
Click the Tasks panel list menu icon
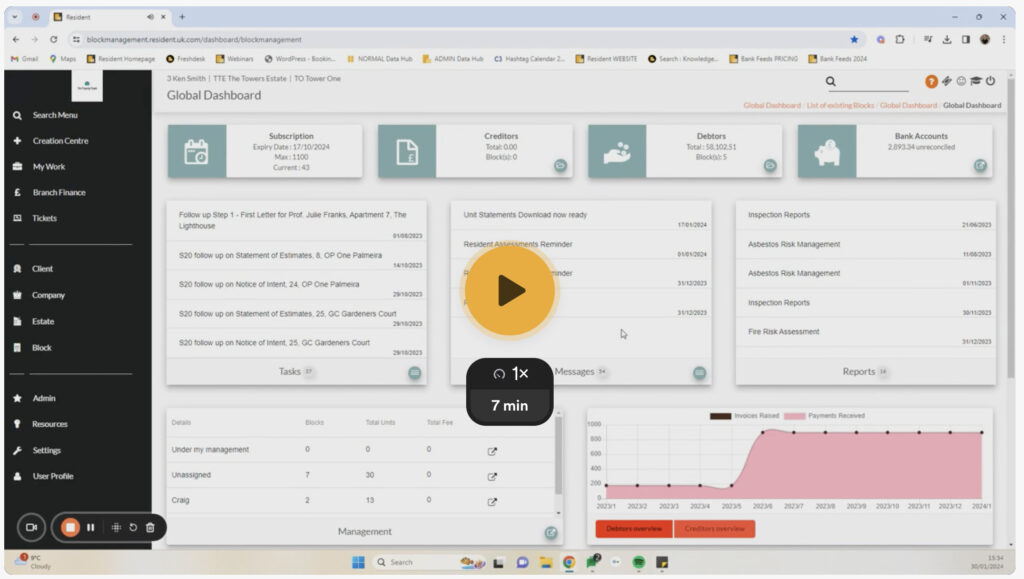tap(414, 372)
